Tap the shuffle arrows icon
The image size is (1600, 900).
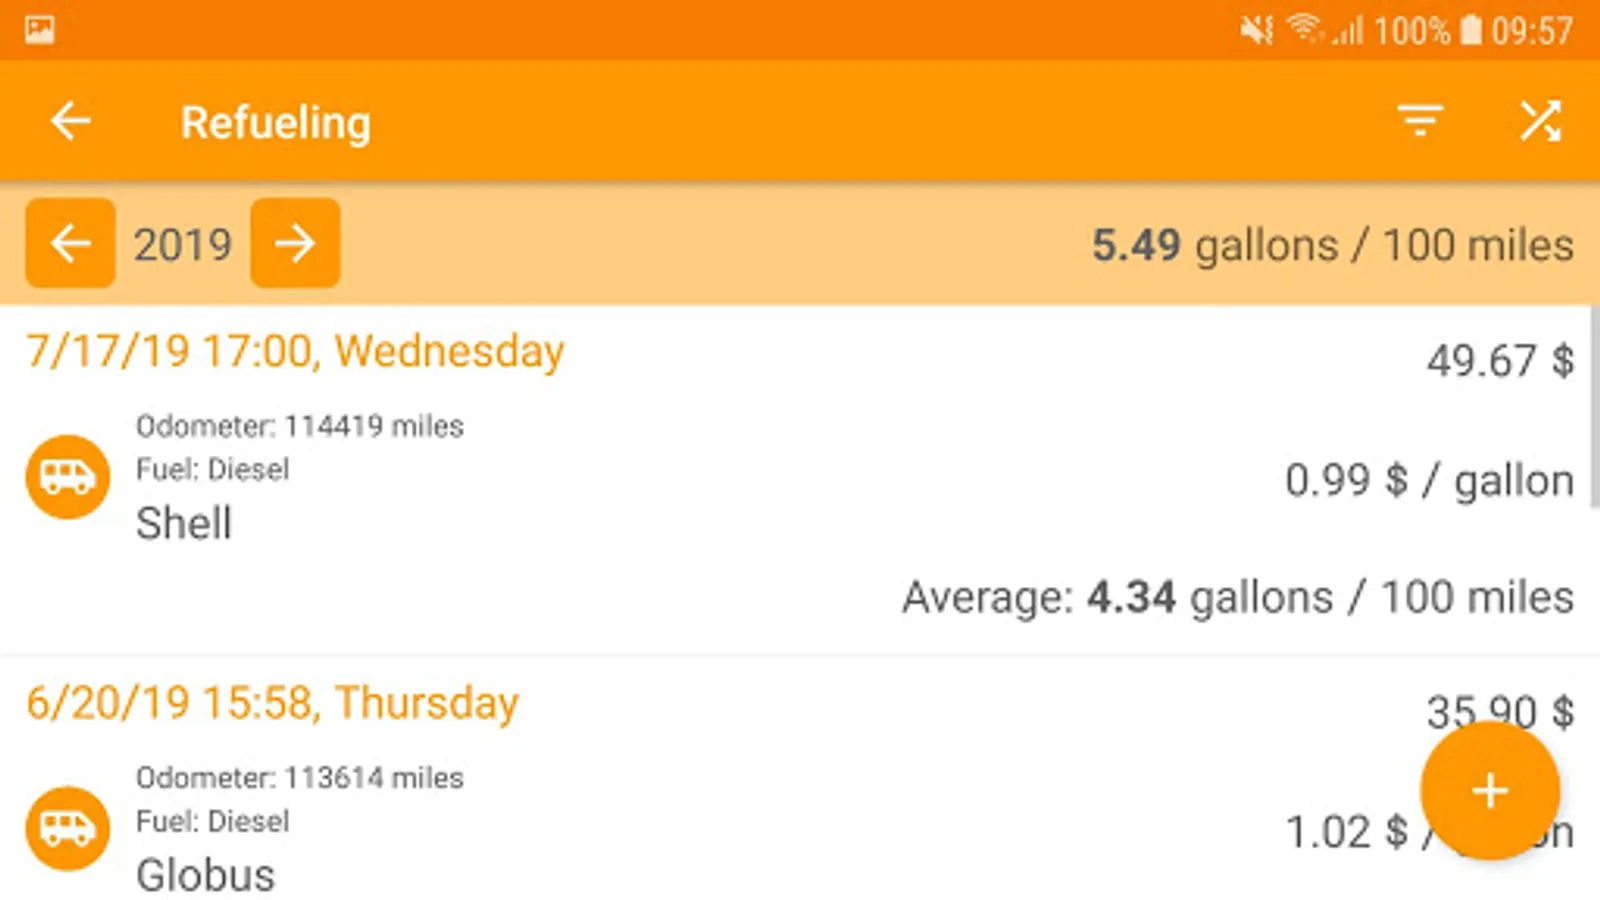pos(1540,121)
